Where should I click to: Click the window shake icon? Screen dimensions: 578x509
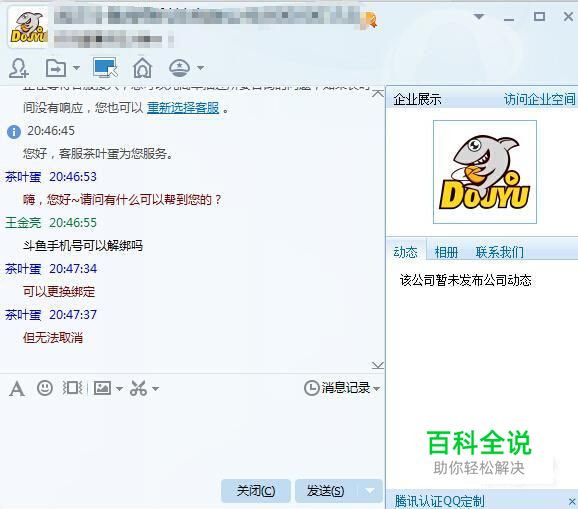click(72, 388)
